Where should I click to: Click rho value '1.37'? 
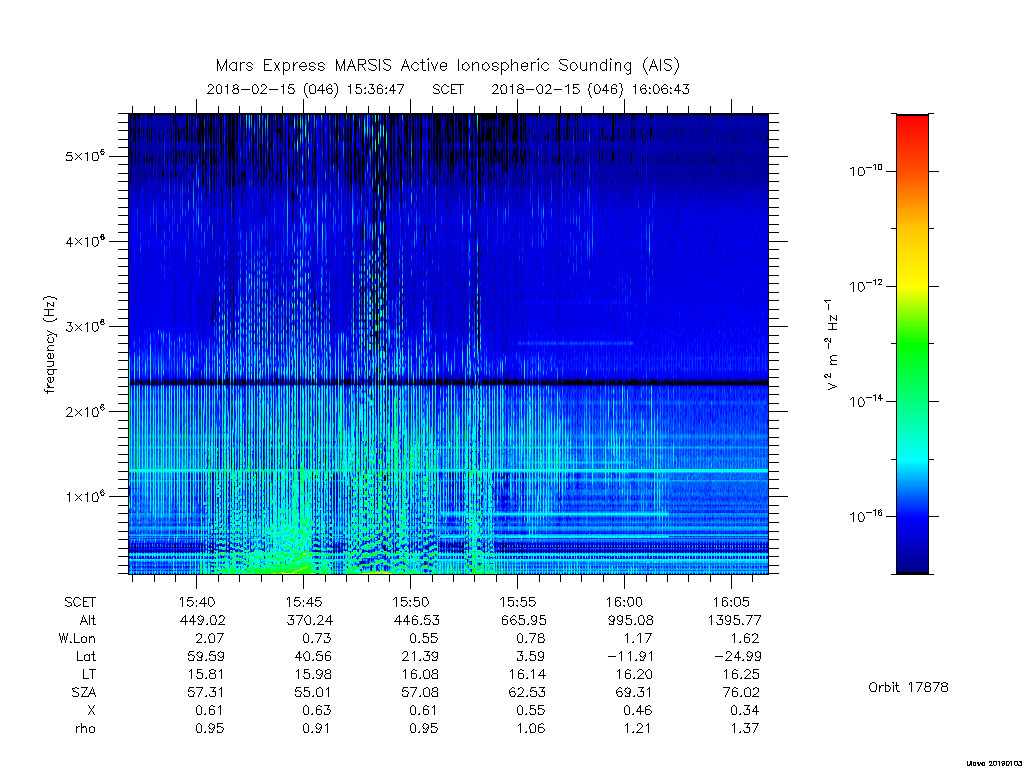coord(744,728)
